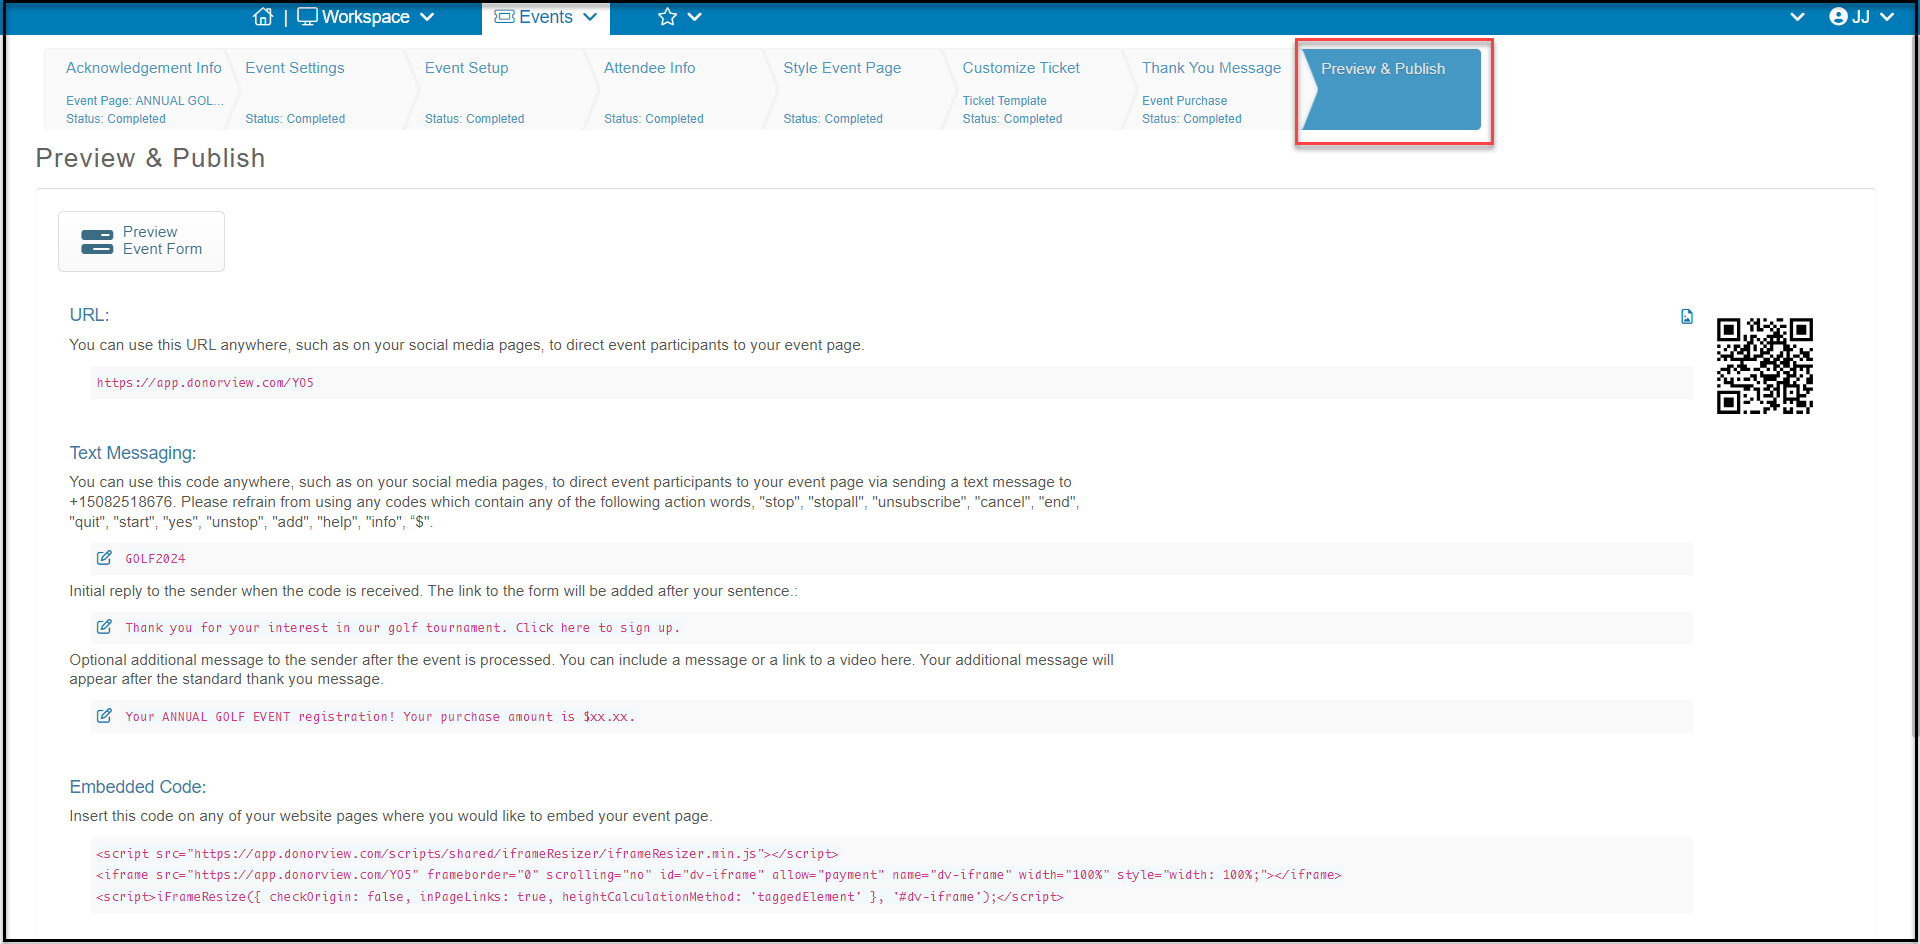Click the 'Your ANNUAL GOLF EVENT registration' message
Image resolution: width=1920 pixels, height=944 pixels.
(x=380, y=717)
